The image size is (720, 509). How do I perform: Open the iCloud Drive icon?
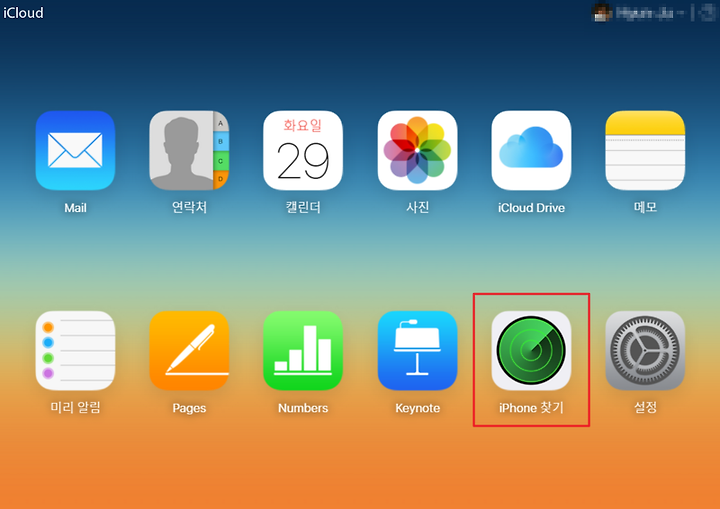tap(531, 150)
